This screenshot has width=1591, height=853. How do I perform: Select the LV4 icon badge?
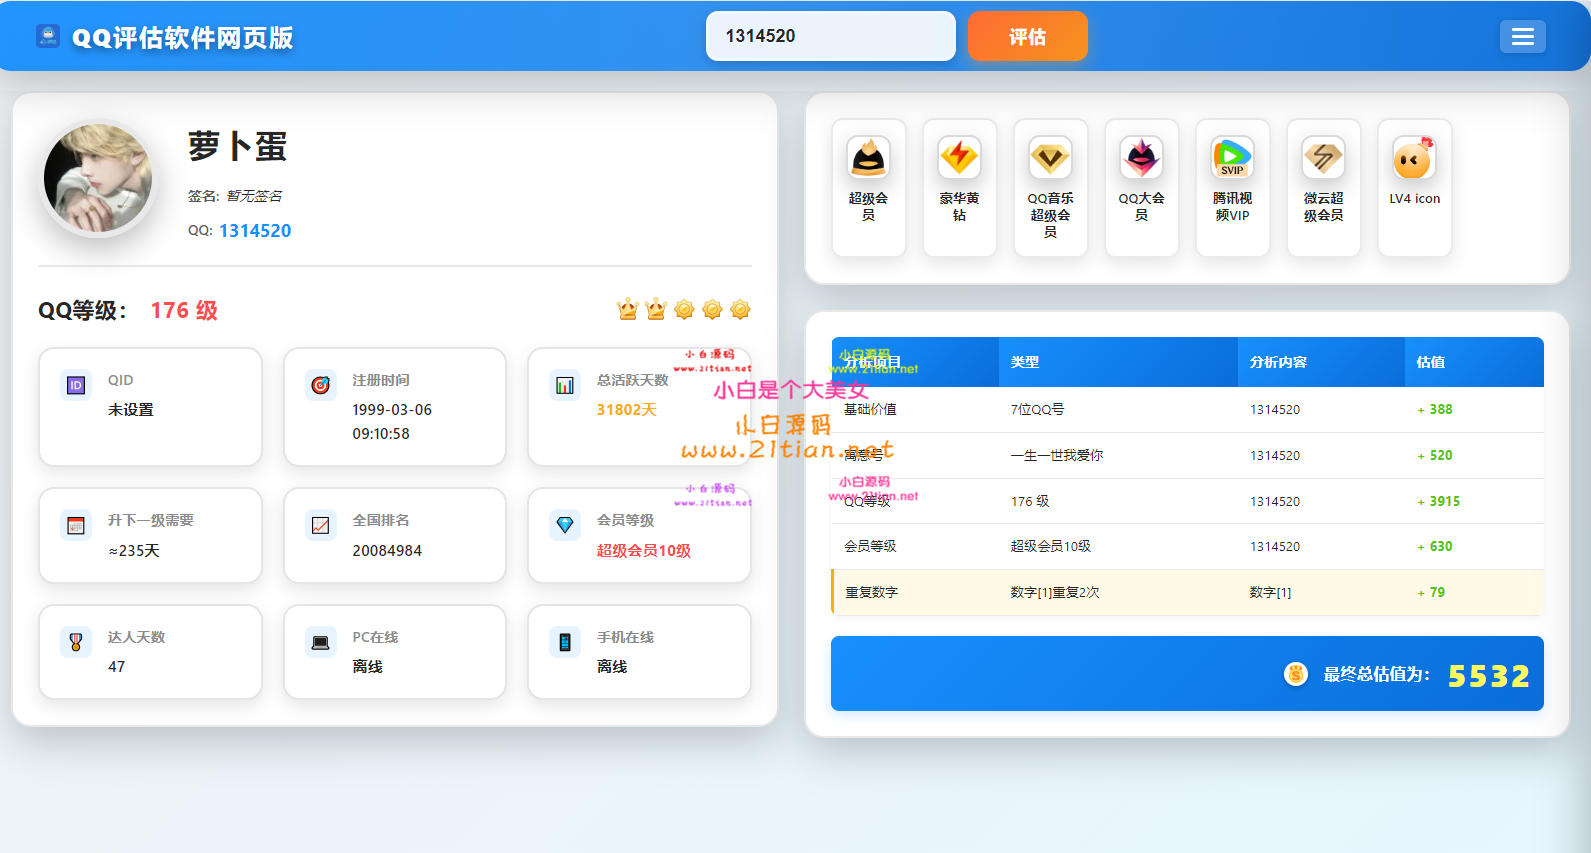pyautogui.click(x=1413, y=158)
